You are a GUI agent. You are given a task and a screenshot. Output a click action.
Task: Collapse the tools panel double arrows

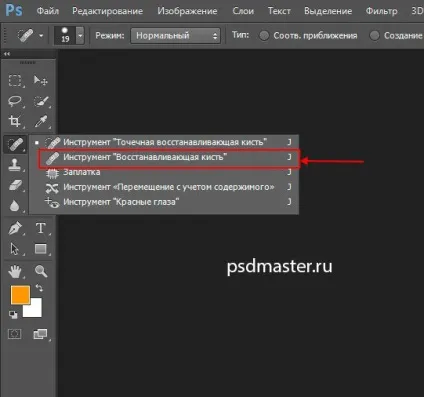click(x=7, y=54)
